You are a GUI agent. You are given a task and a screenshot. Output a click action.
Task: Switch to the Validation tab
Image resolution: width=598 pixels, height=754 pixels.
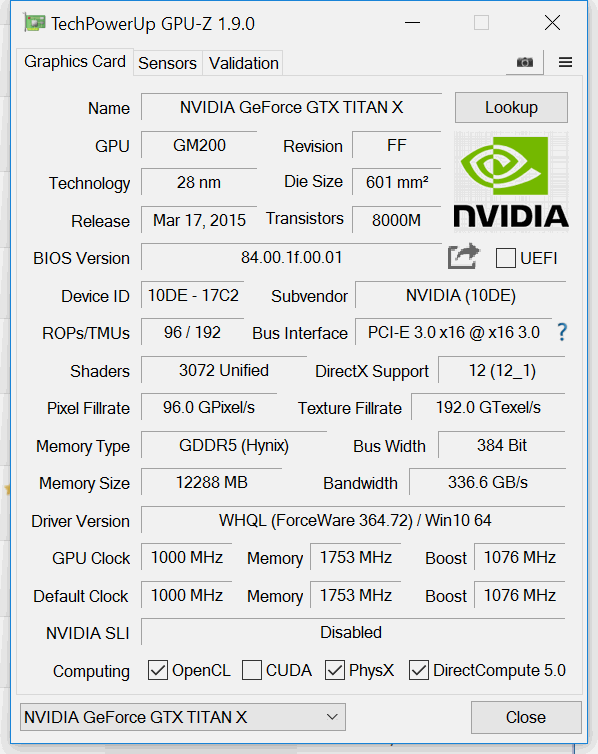[x=243, y=63]
